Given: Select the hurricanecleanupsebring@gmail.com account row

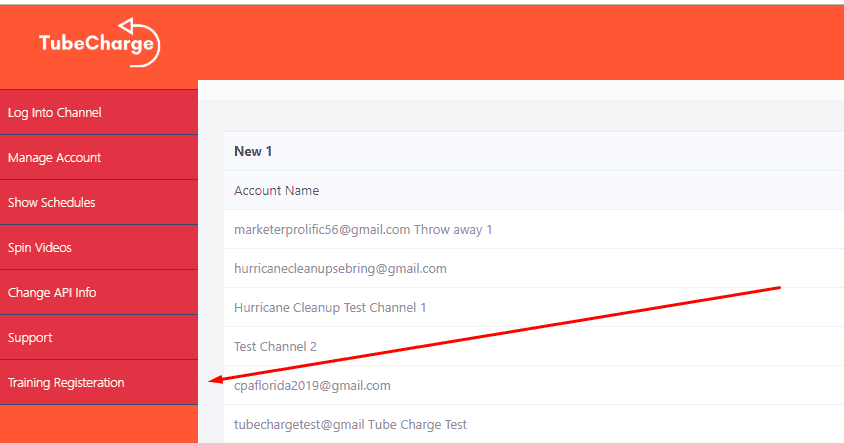Looking at the screenshot, I should [340, 269].
